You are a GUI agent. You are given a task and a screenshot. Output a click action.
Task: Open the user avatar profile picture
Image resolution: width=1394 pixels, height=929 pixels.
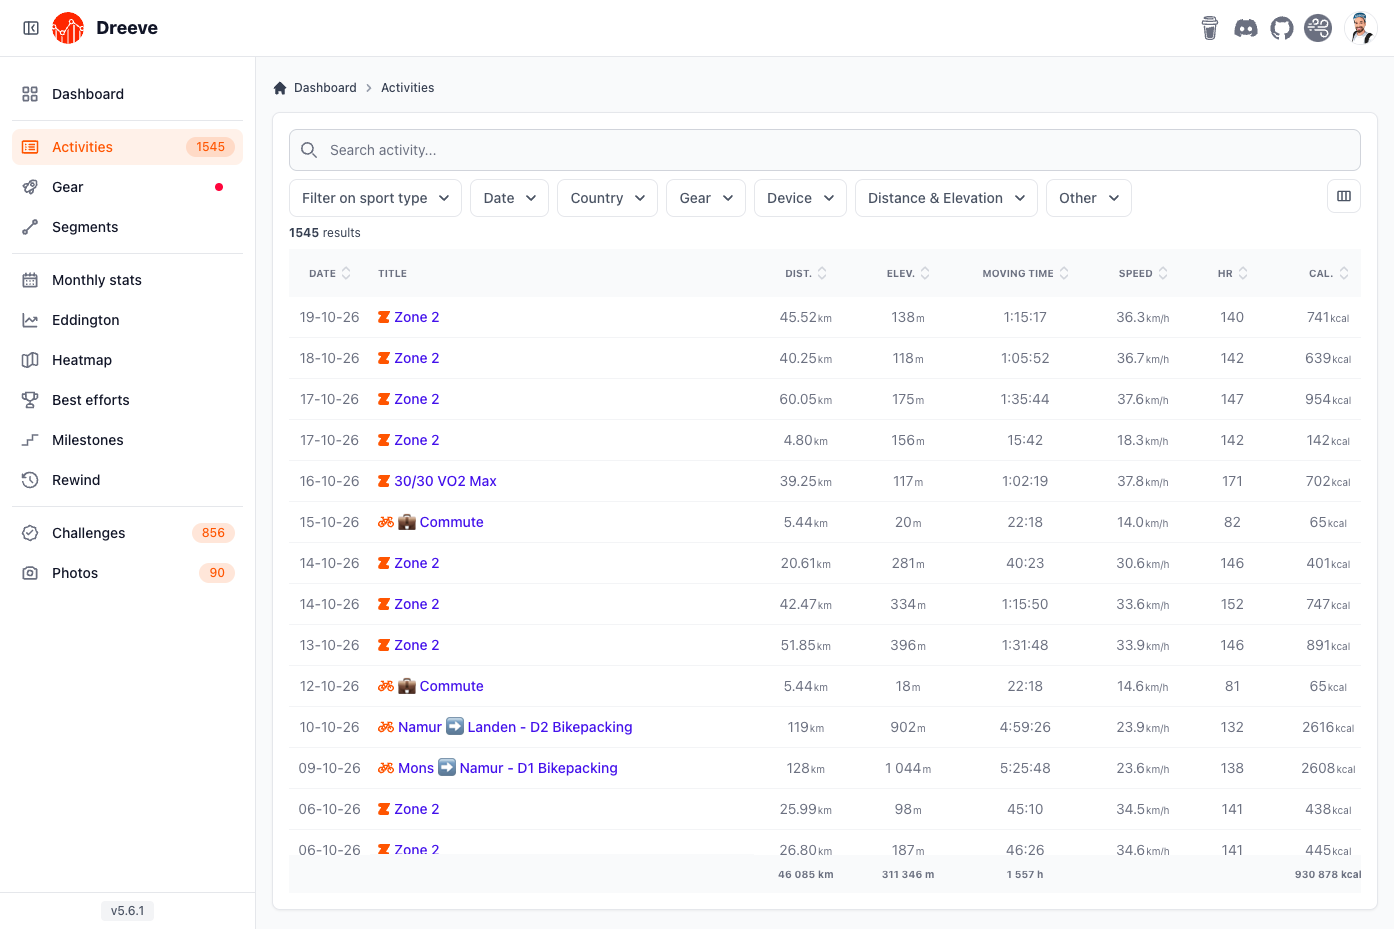1361,28
